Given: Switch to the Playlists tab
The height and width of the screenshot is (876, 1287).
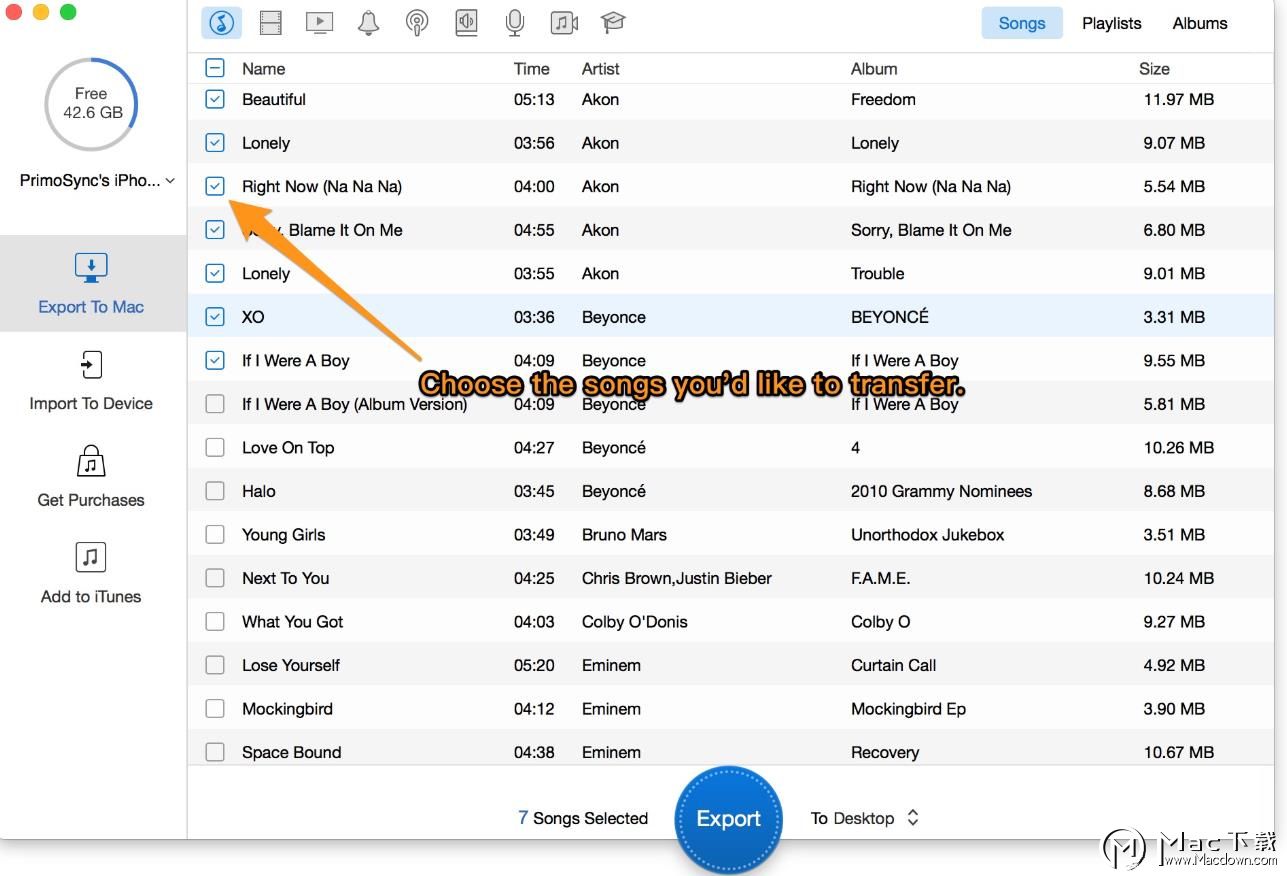Looking at the screenshot, I should click(x=1111, y=23).
